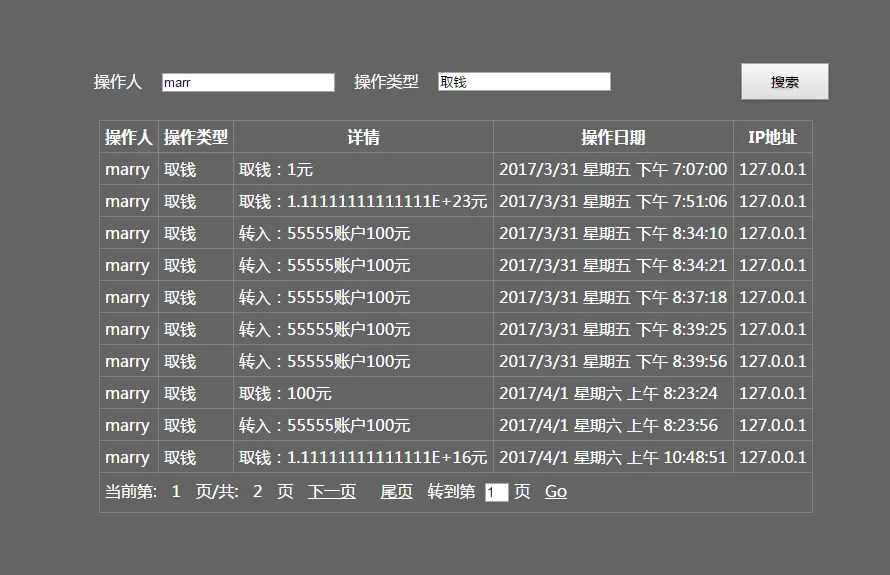Focus the 操作人 input containing marr
This screenshot has height=575, width=890.
[x=248, y=82]
